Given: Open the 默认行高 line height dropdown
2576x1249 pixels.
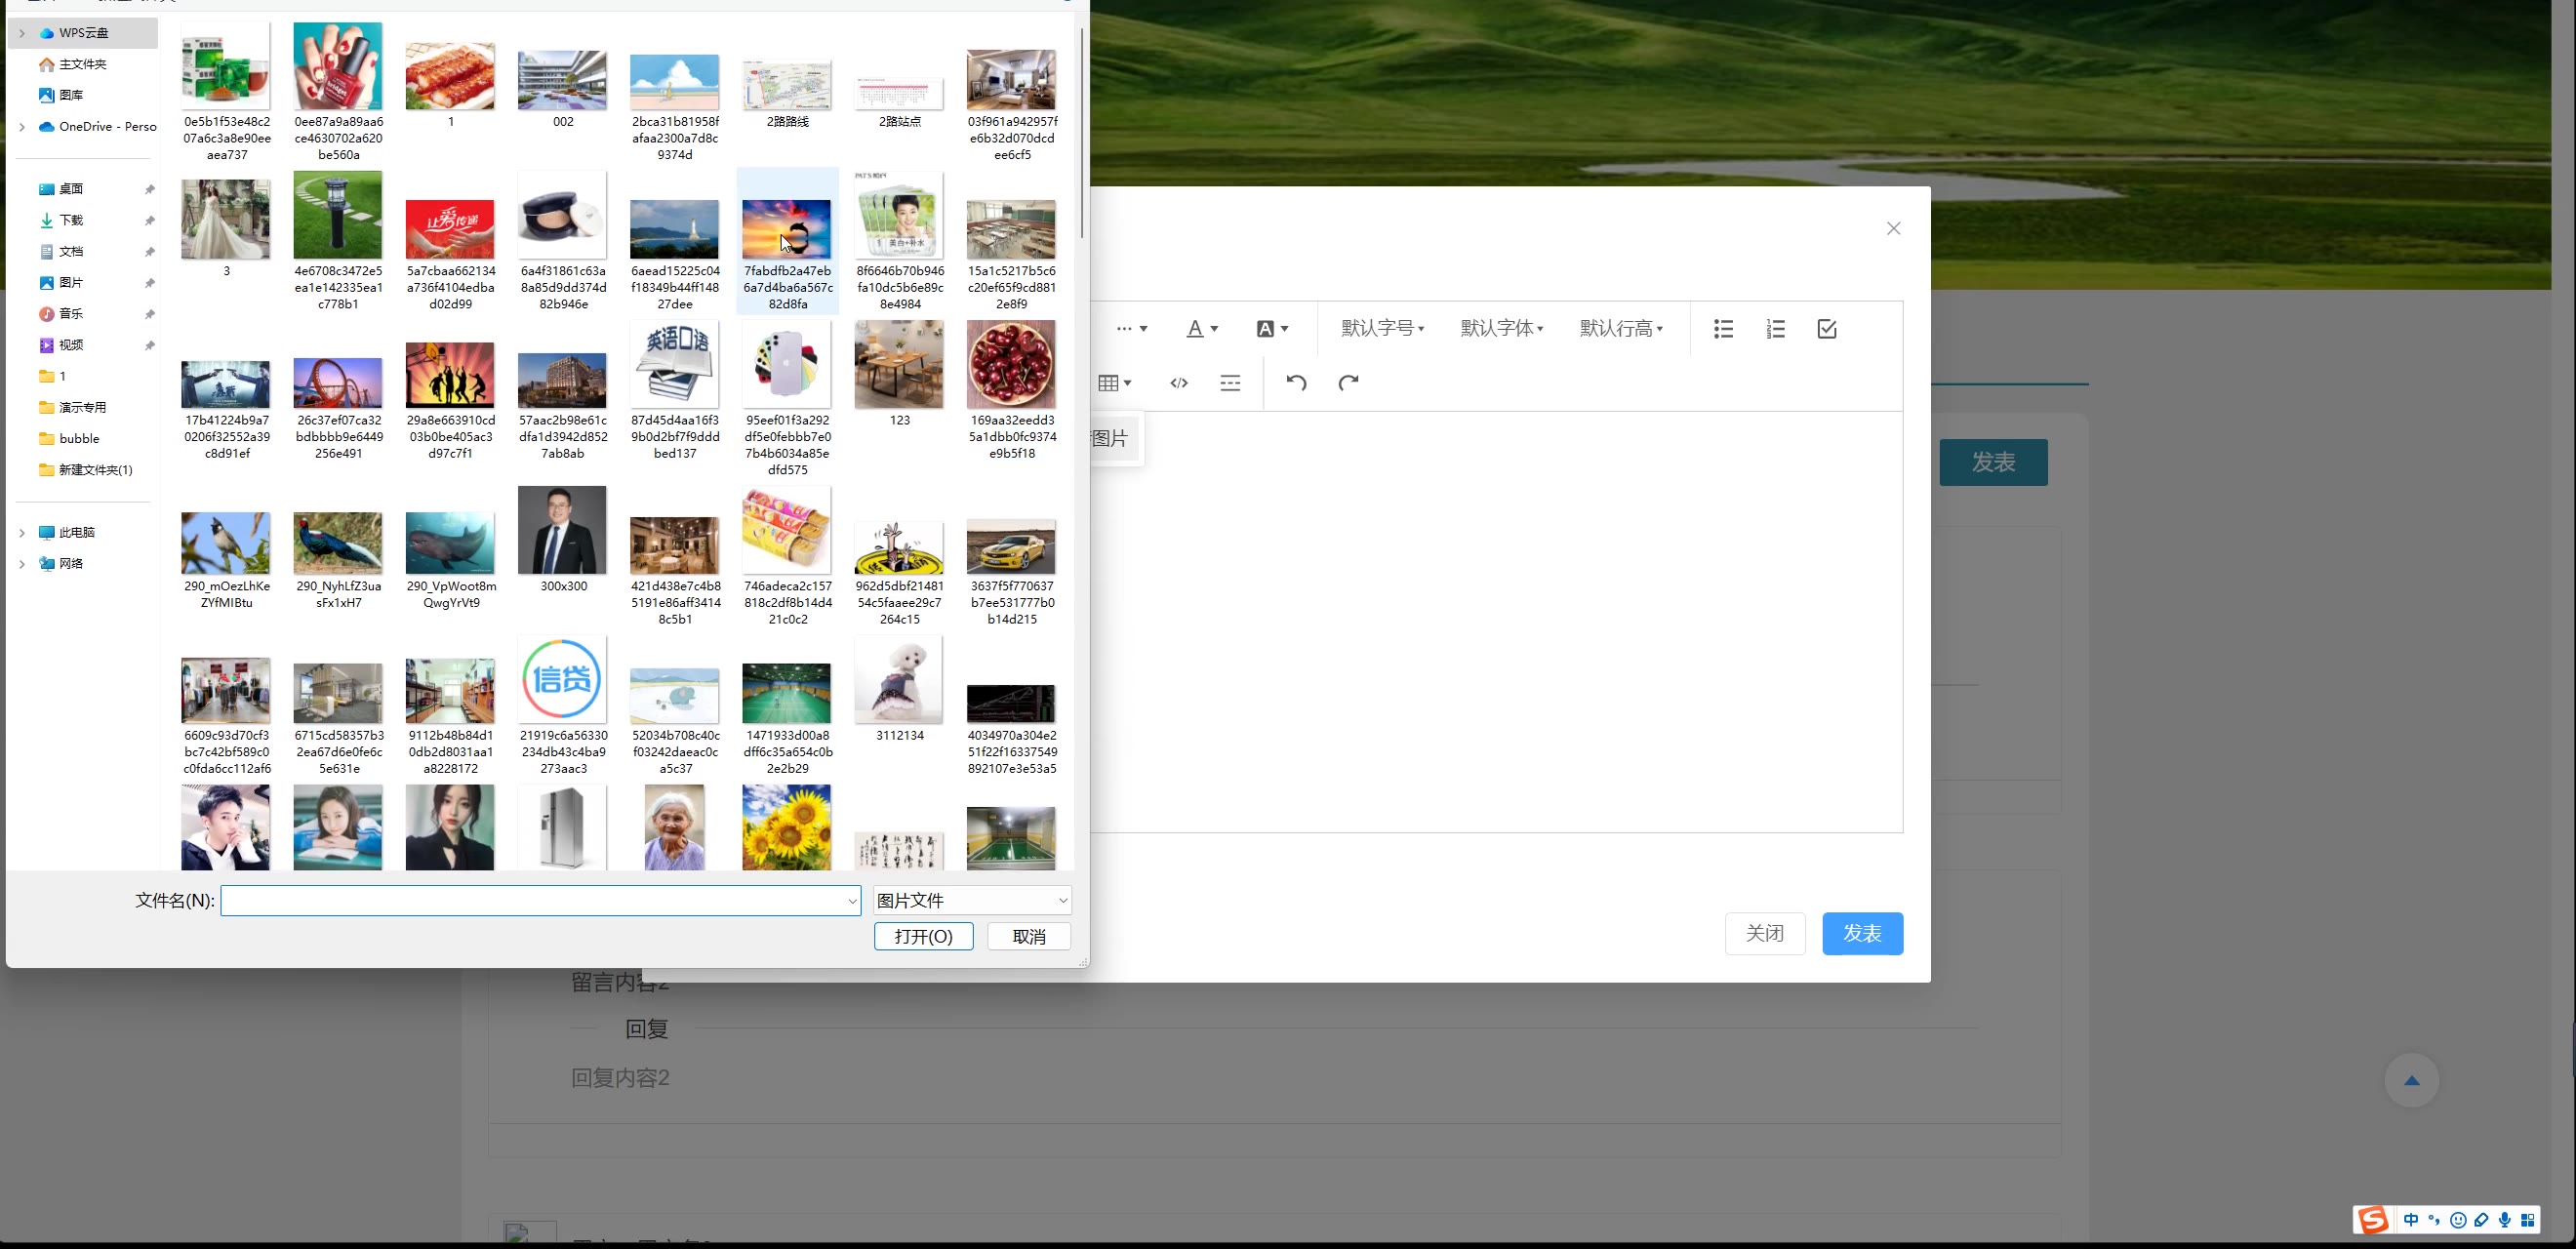Looking at the screenshot, I should [x=1620, y=329].
